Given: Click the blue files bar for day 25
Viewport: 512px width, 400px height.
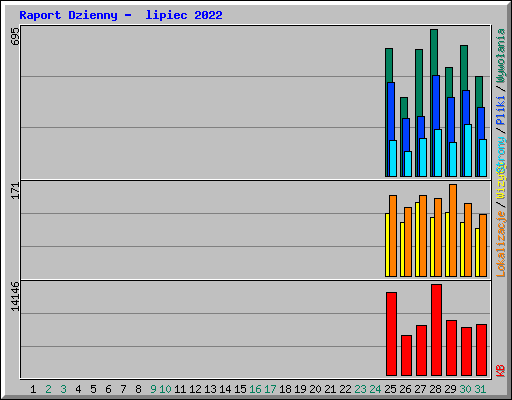Looking at the screenshot, I should click(391, 111).
